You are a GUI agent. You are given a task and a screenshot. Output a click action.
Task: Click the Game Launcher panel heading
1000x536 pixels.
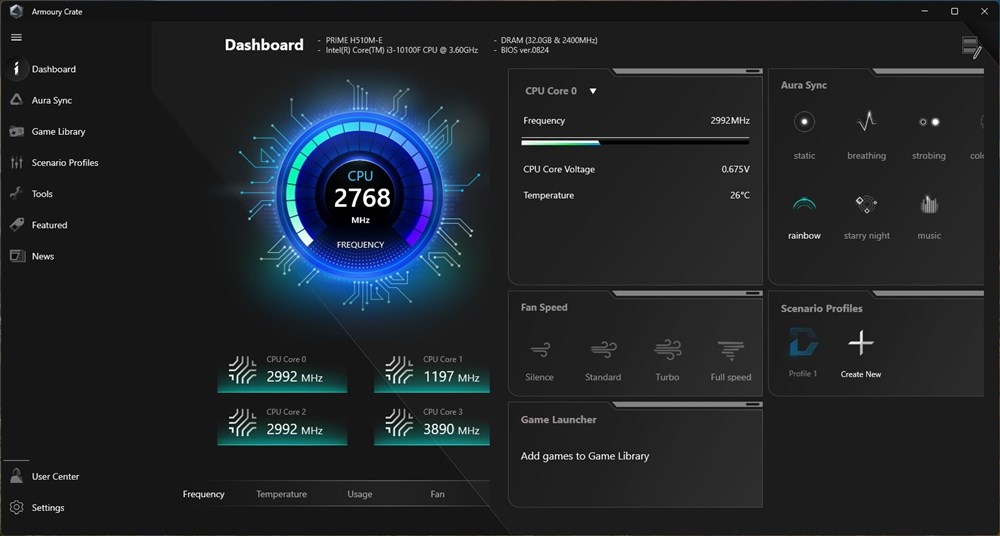pos(559,419)
